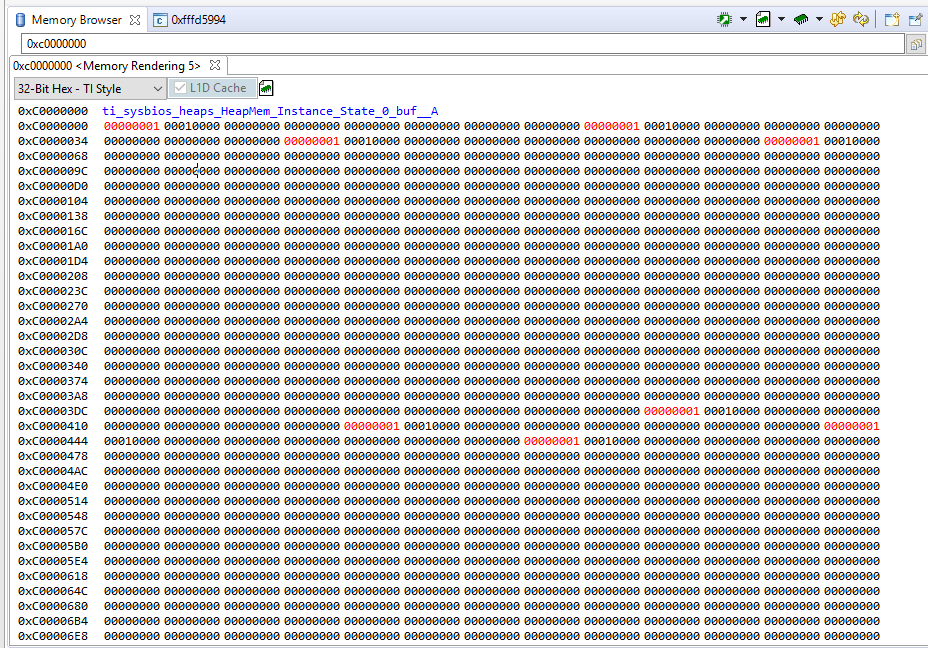
Task: Click address 0xC0000618 row label
Action: tap(53, 576)
